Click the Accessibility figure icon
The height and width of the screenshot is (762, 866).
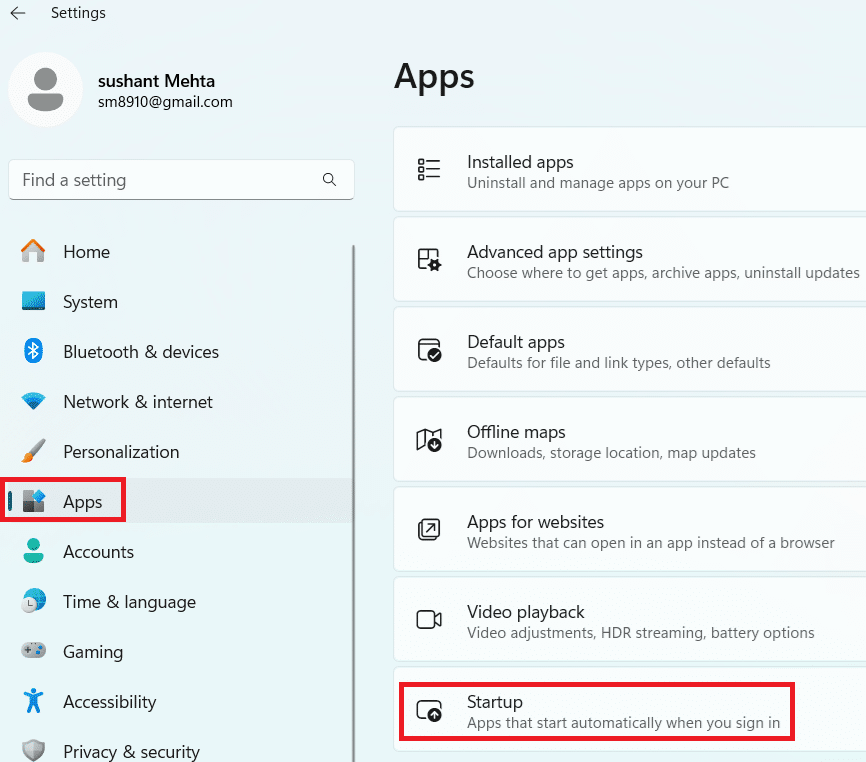34,702
